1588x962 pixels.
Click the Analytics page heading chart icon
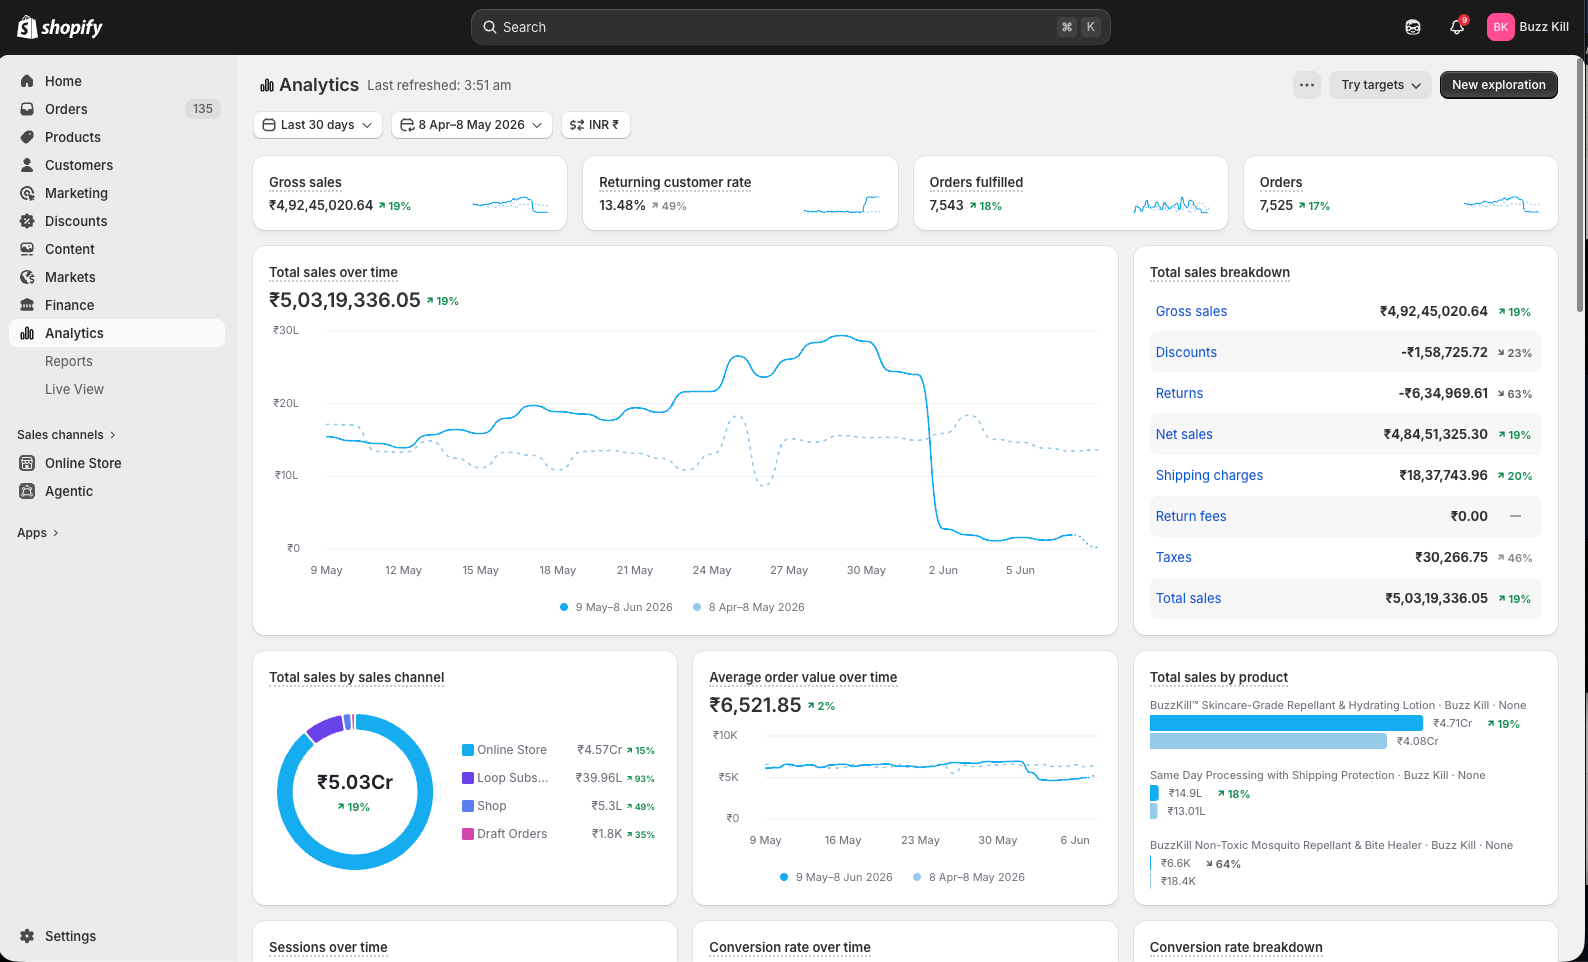pyautogui.click(x=267, y=85)
